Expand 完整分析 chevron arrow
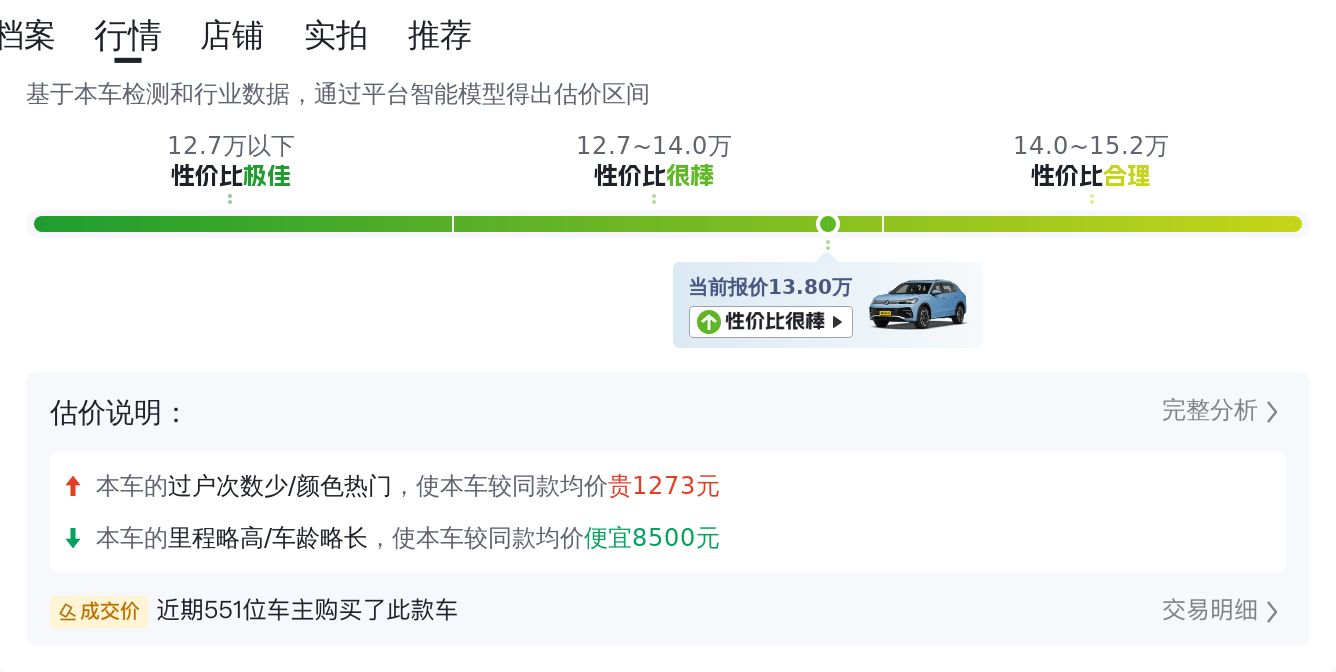The image size is (1336, 672). (1272, 411)
